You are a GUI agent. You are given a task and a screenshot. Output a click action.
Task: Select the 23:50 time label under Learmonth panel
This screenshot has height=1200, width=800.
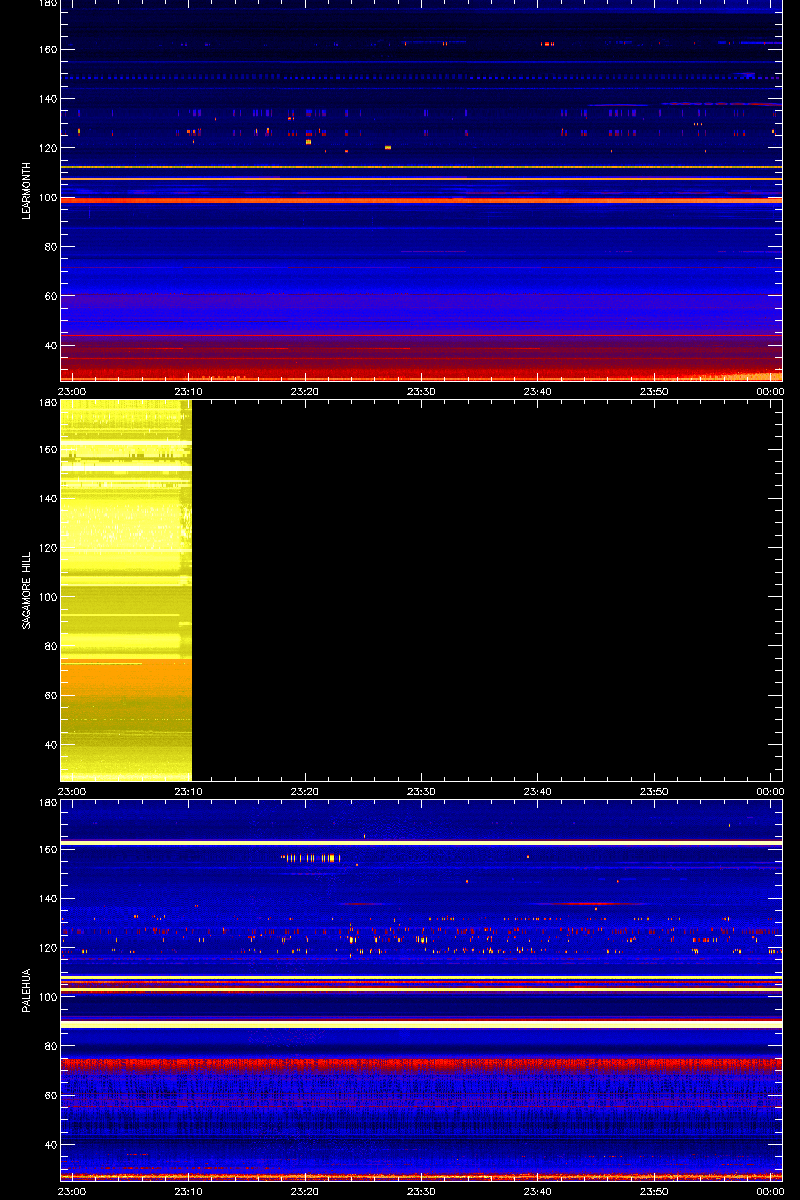pyautogui.click(x=654, y=392)
